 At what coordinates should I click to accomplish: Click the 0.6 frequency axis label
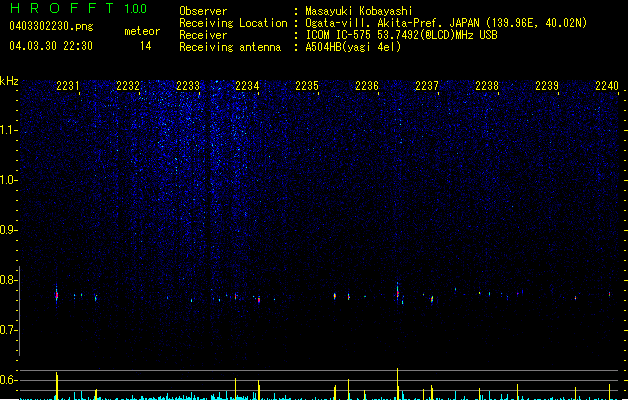pyautogui.click(x=9, y=380)
